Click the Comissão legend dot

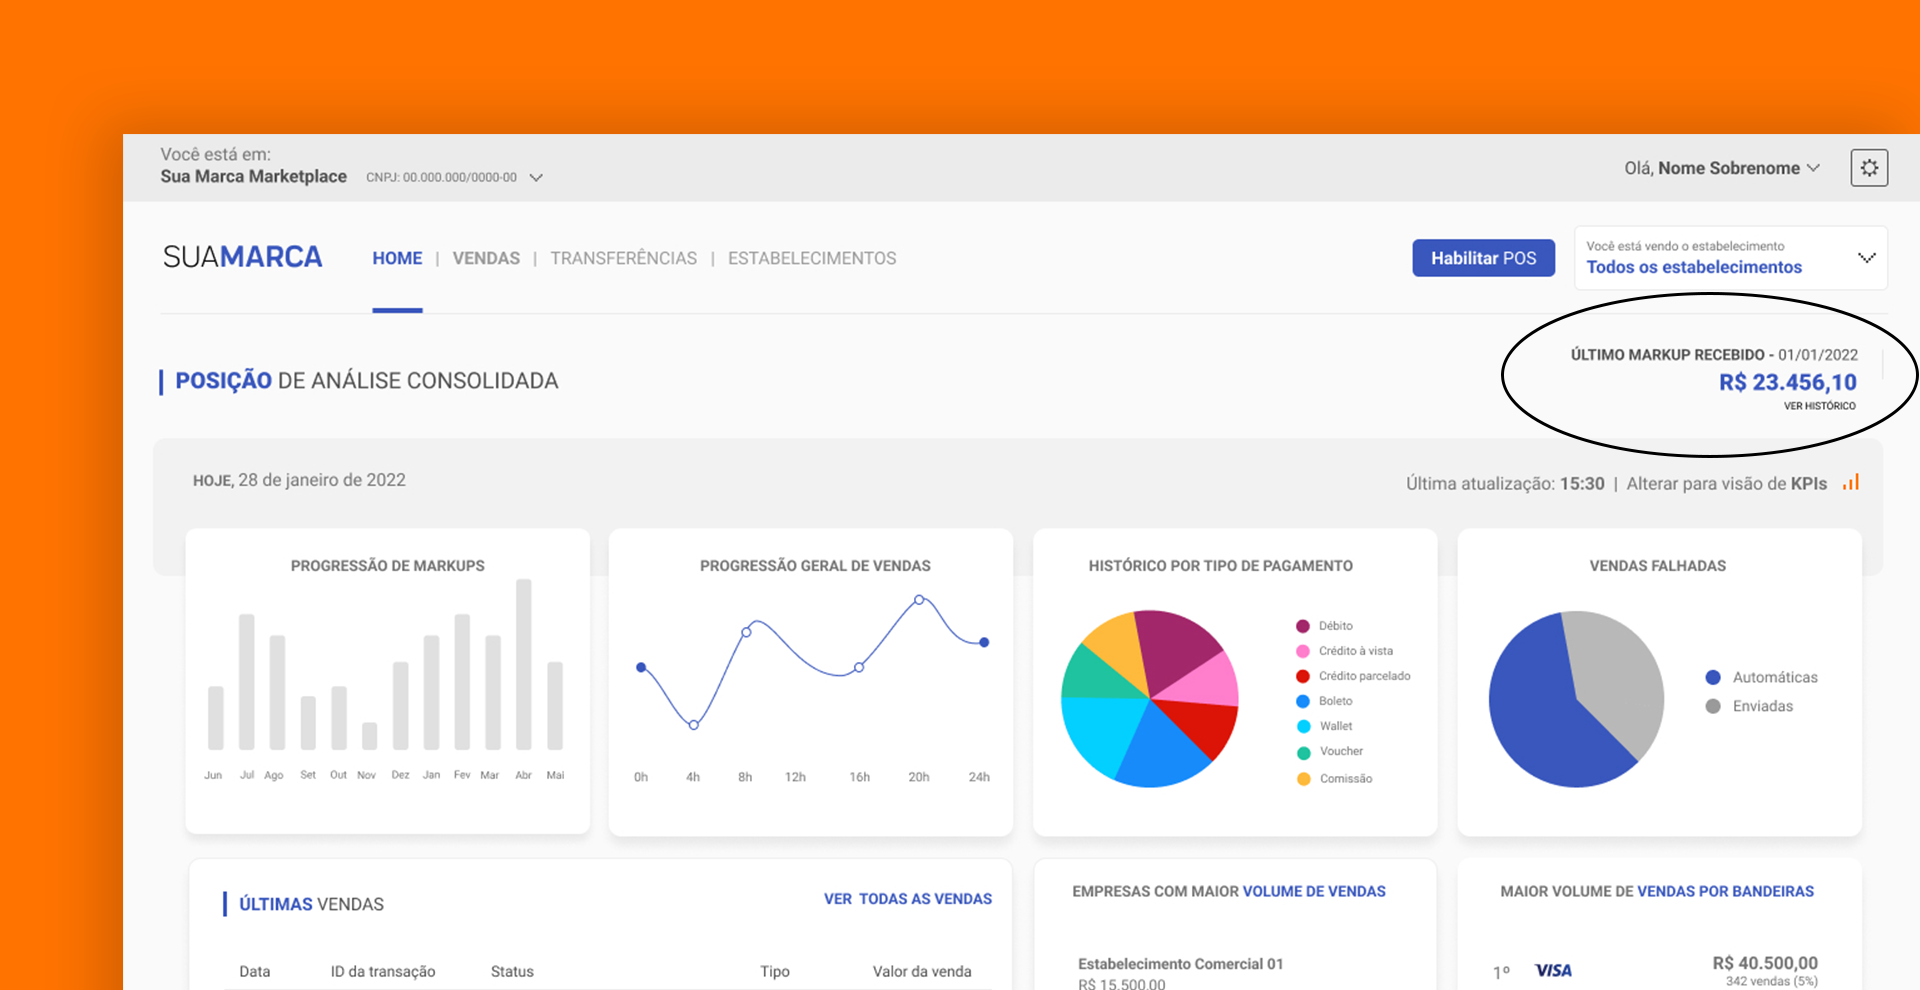pos(1304,779)
